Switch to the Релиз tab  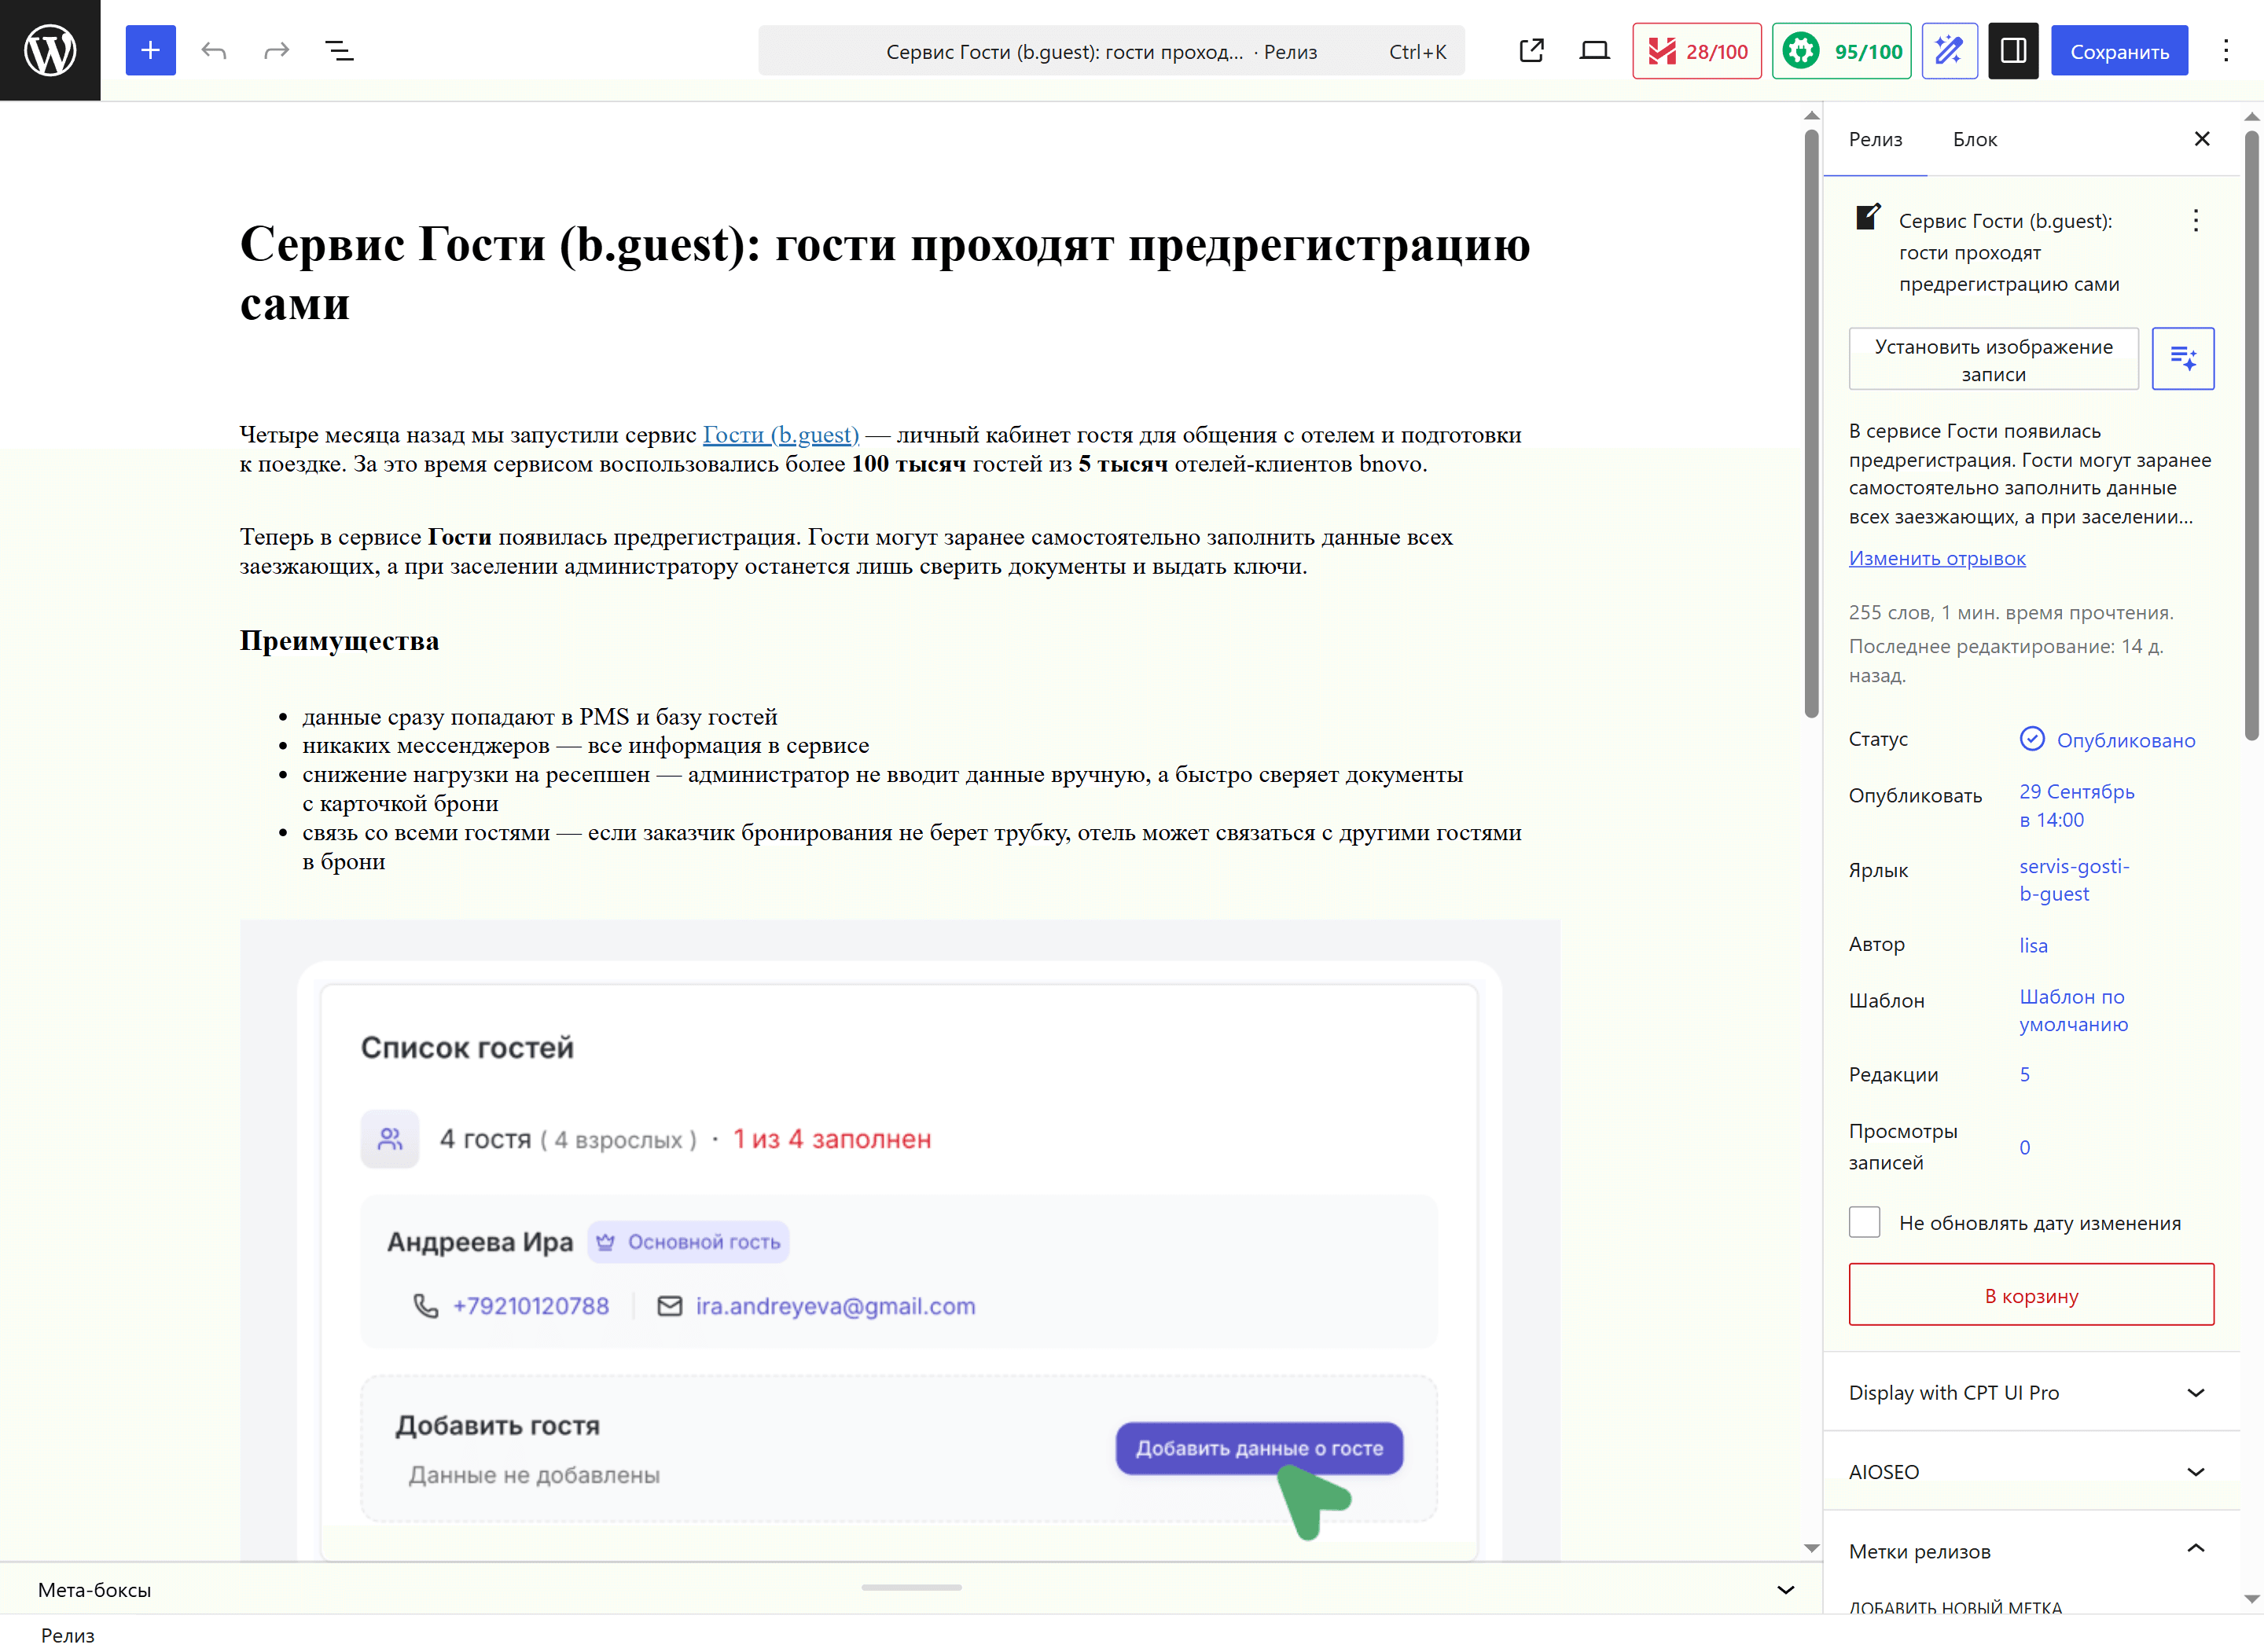click(x=1875, y=140)
